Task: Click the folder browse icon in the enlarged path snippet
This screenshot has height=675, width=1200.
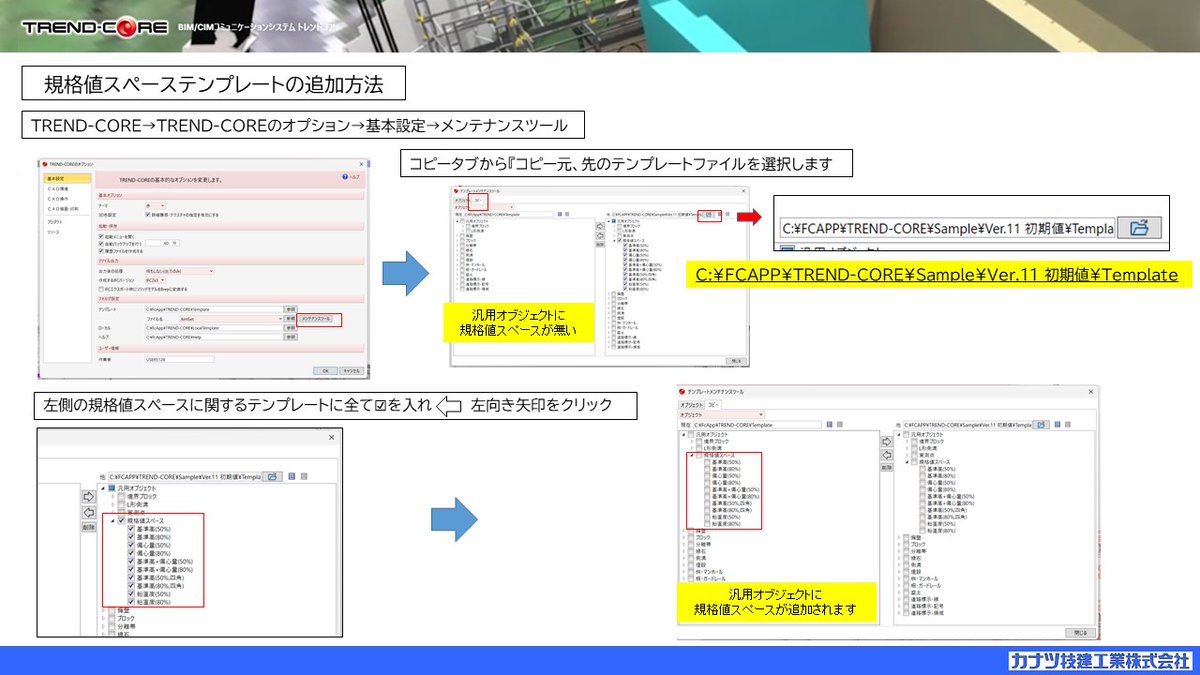Action: coord(1139,227)
